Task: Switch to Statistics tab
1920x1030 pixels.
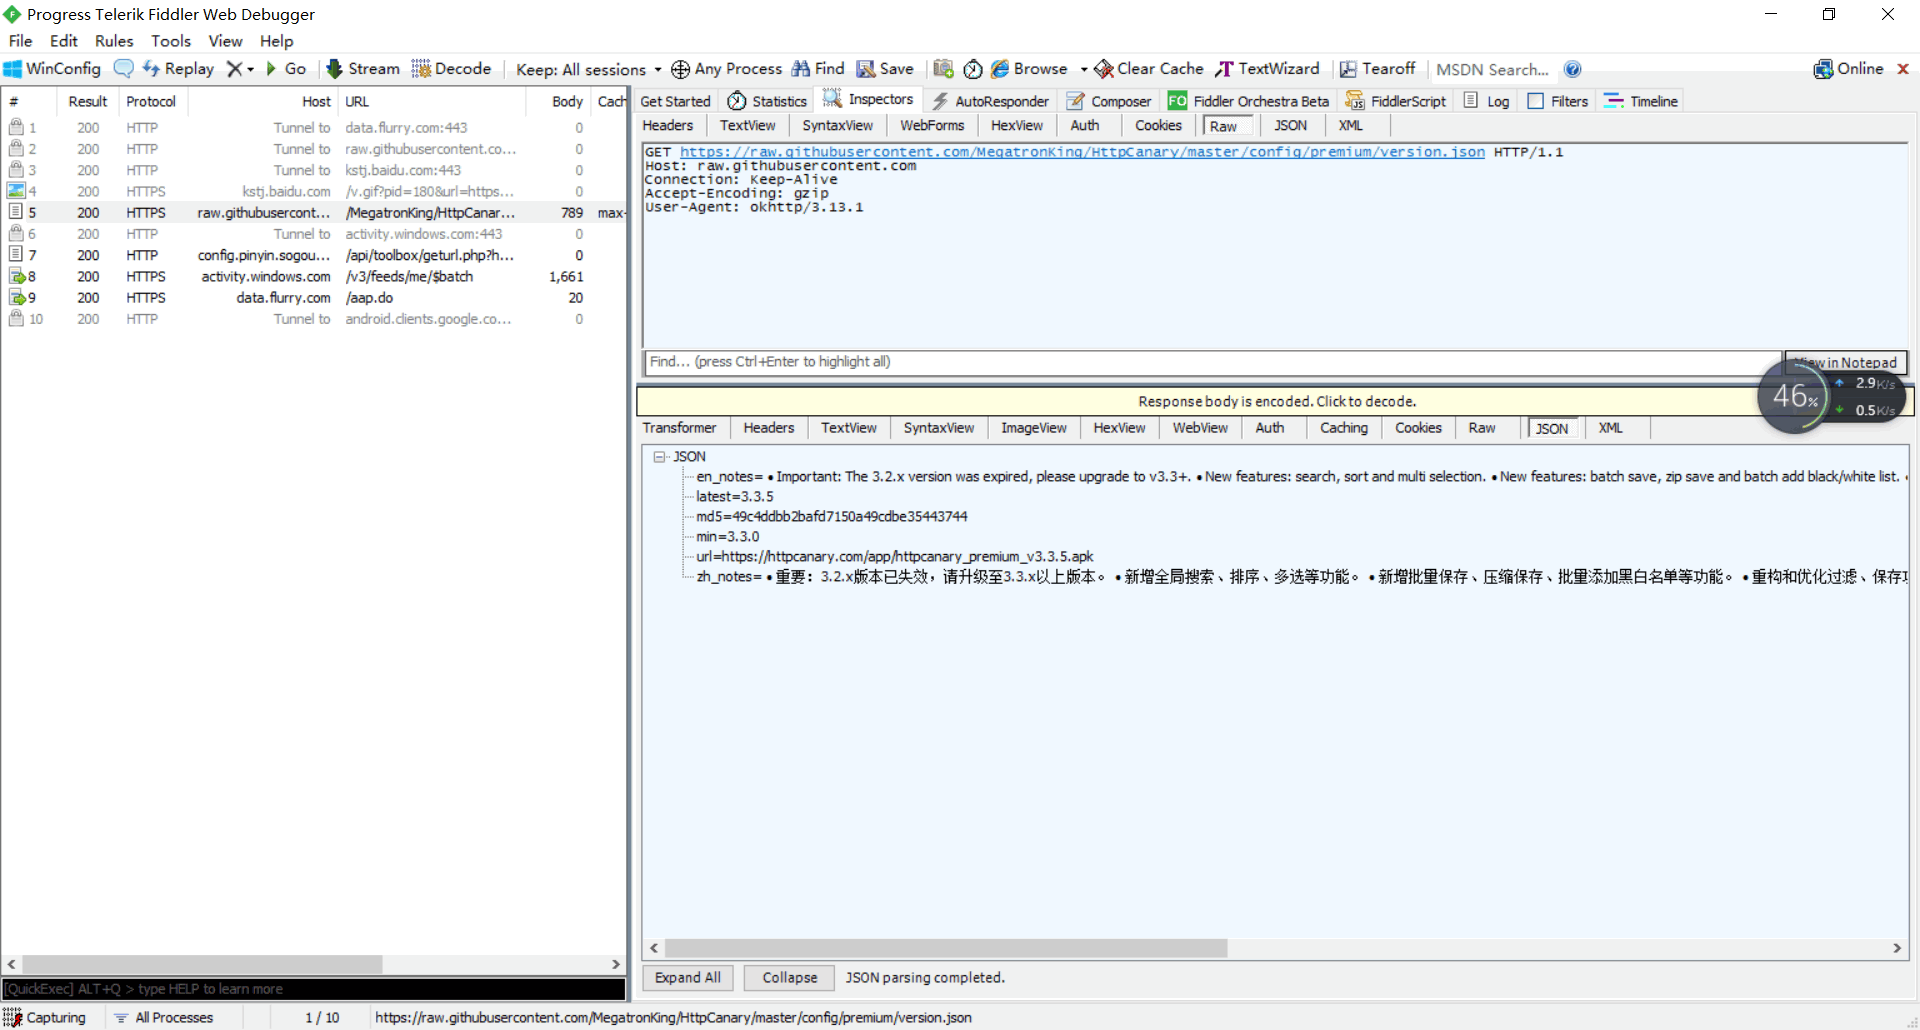Action: [767, 101]
